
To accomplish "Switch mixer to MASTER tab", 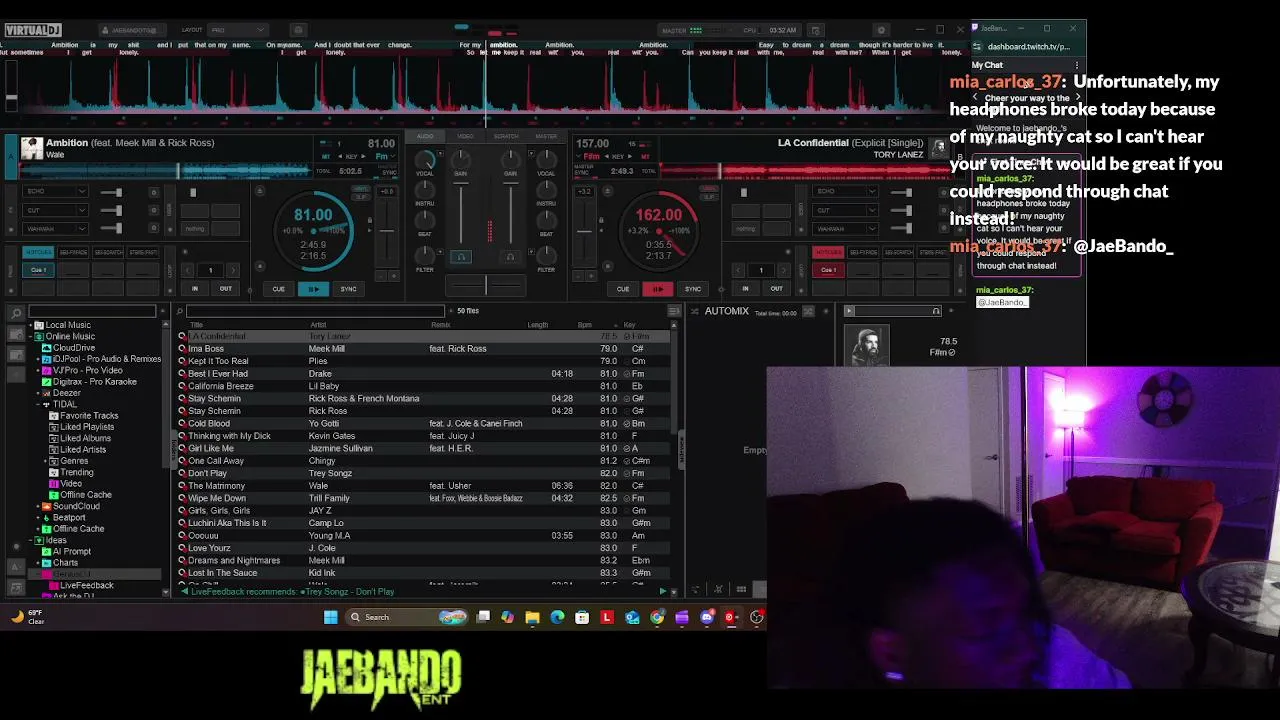I will [546, 136].
